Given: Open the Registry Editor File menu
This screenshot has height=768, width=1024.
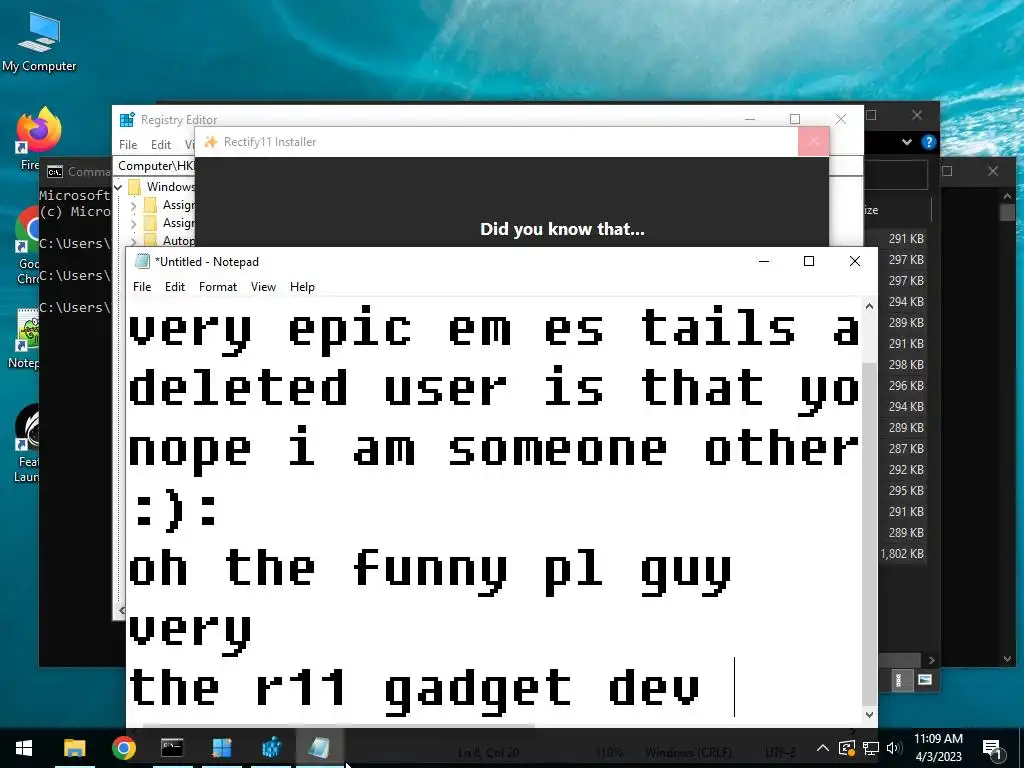Looking at the screenshot, I should click(x=128, y=144).
